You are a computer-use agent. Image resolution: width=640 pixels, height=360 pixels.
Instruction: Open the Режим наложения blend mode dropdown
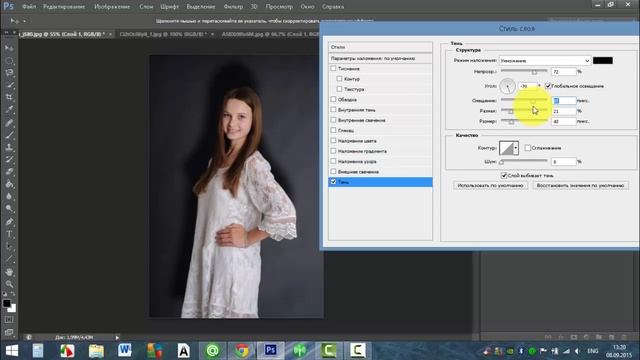545,60
